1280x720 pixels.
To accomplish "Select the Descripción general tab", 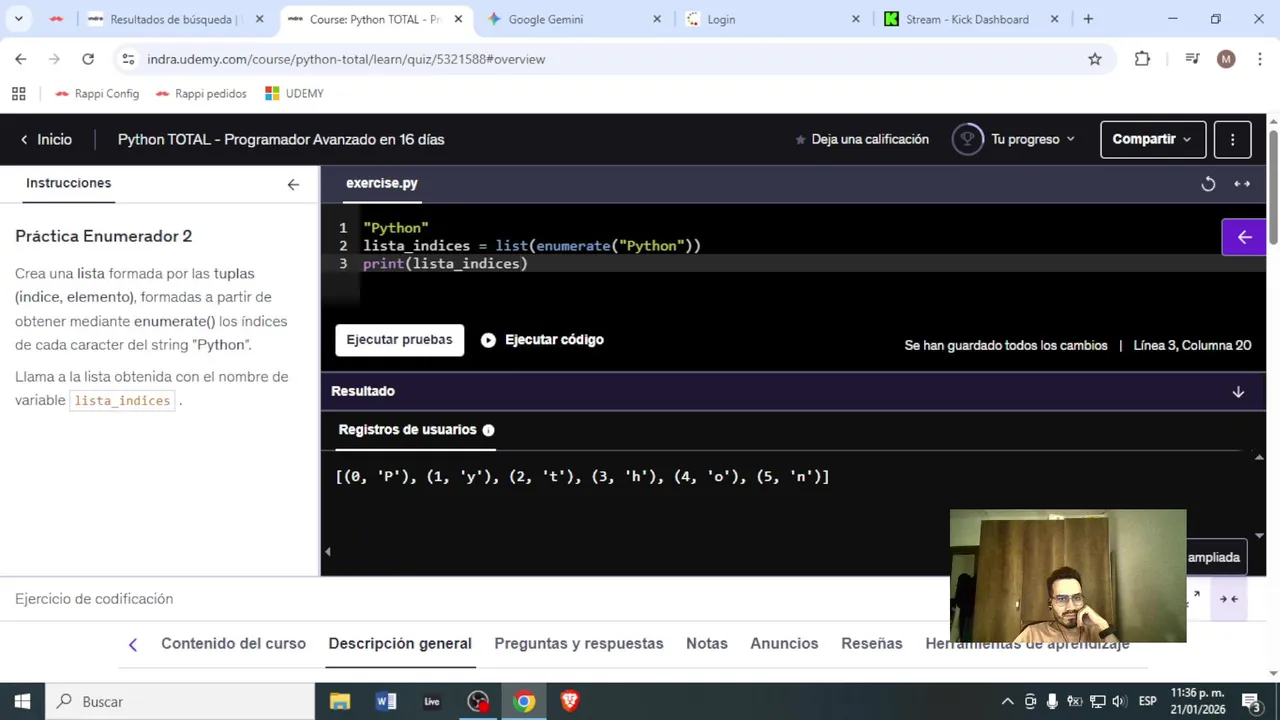I will pyautogui.click(x=400, y=644).
